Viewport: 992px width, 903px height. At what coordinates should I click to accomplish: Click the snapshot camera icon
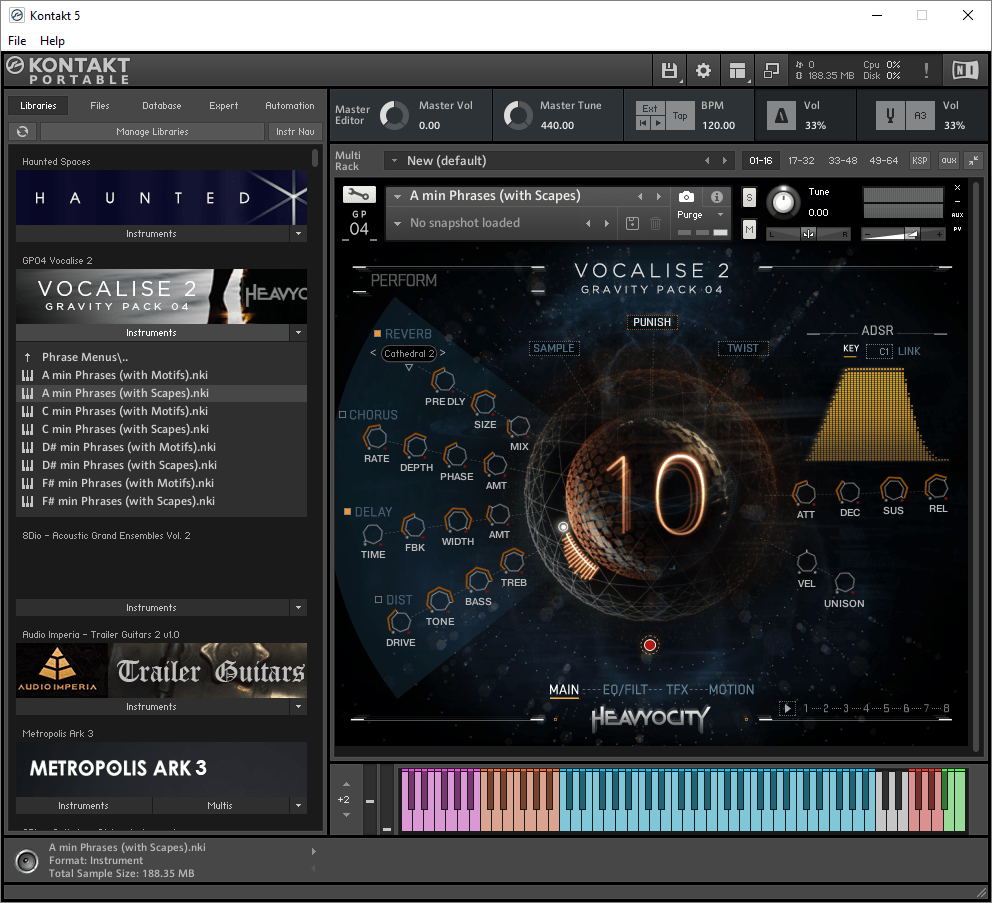coord(686,197)
